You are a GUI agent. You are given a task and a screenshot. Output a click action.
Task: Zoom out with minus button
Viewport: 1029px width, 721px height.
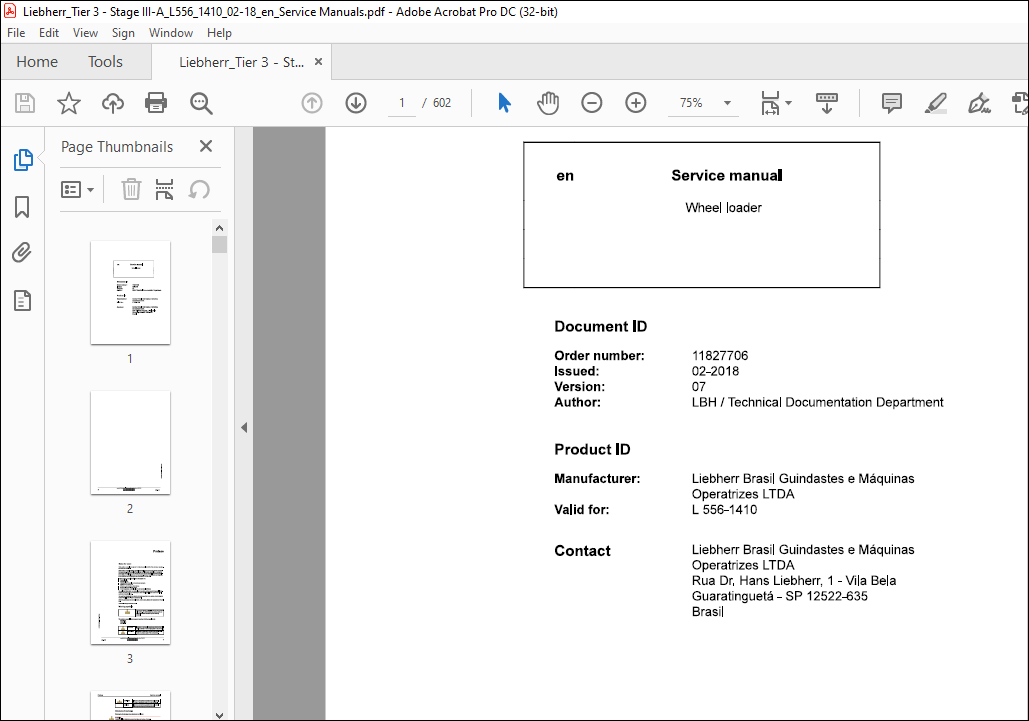591,103
